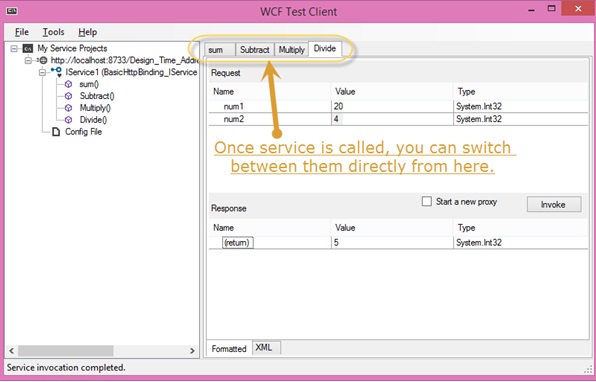Click the (return) response name cell
Screen dimensions: 596x382
(238, 243)
